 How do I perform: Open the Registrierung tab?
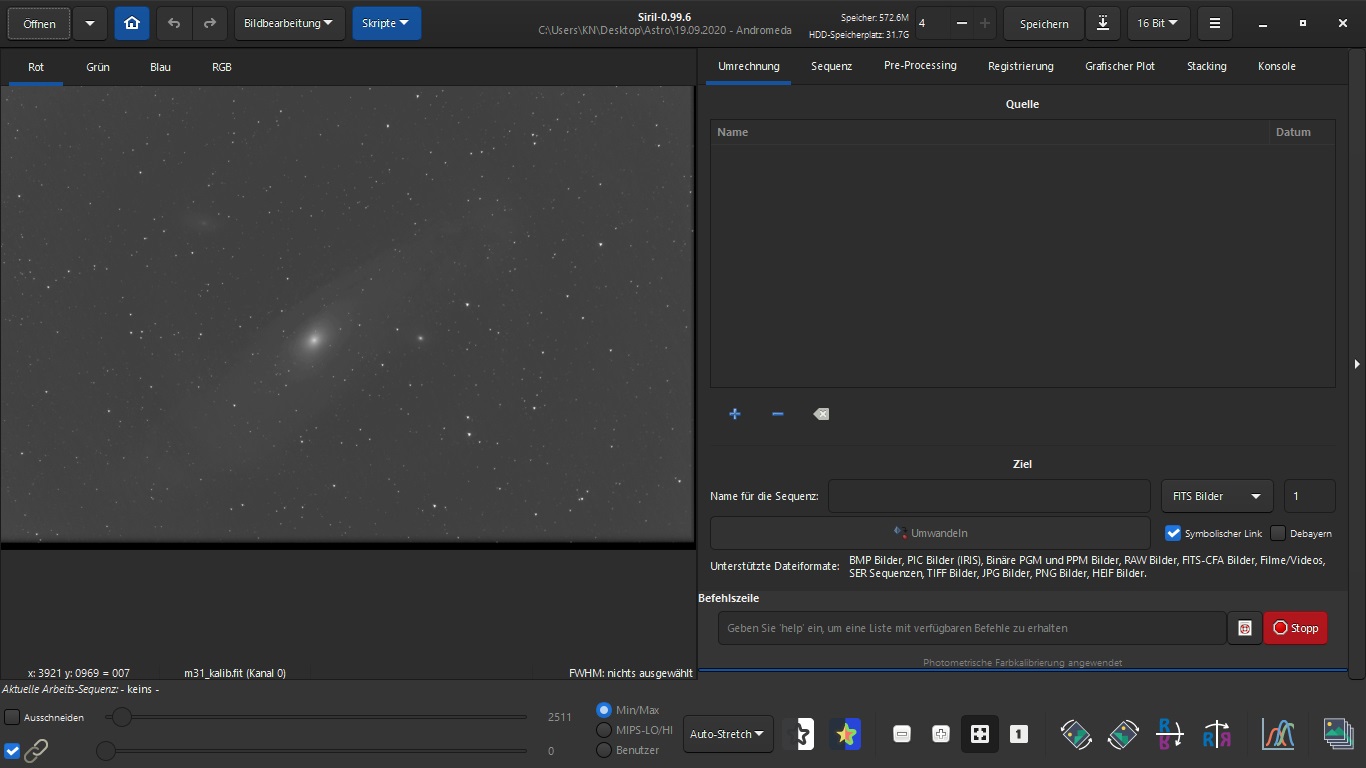(x=1021, y=66)
